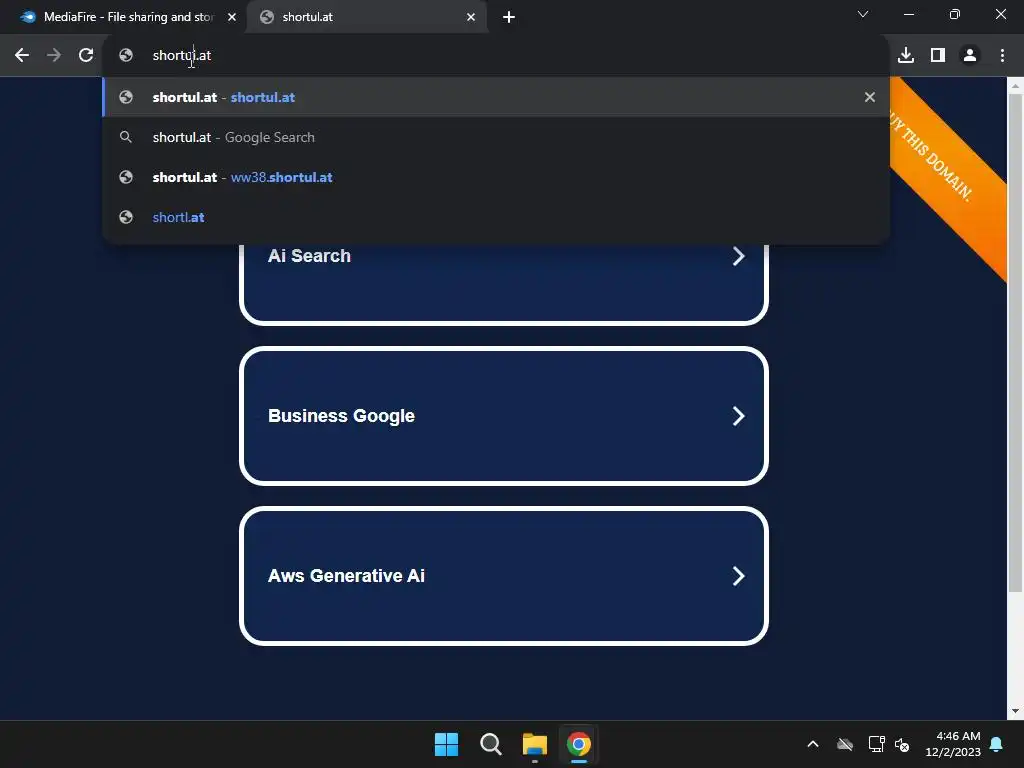Image resolution: width=1024 pixels, height=768 pixels.
Task: Switch to the shortul.at tab
Action: pos(367,17)
